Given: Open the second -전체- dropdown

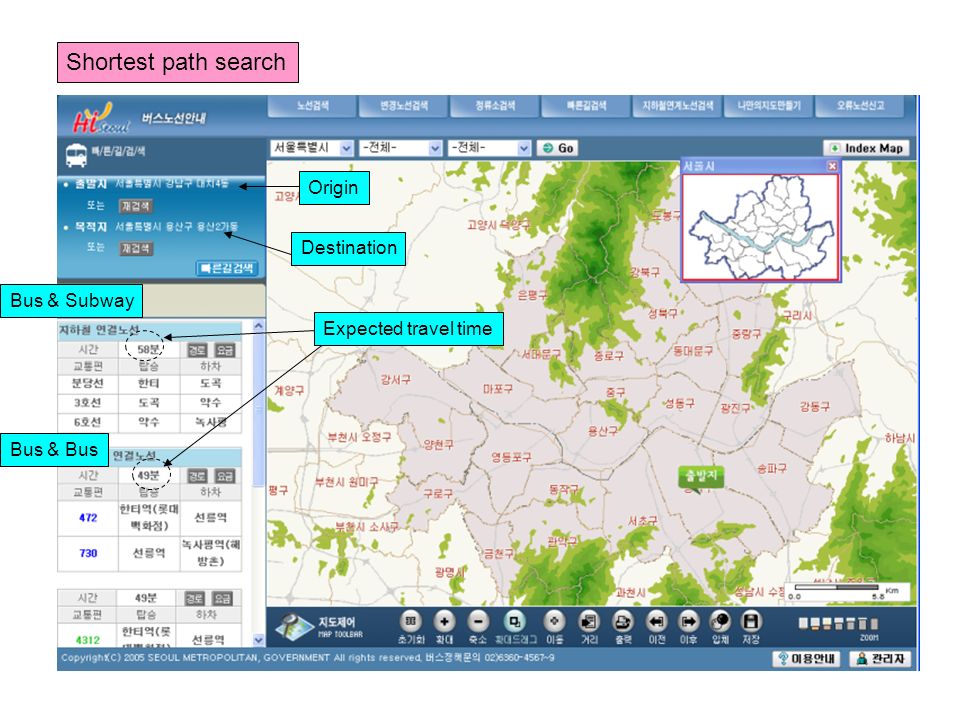Looking at the screenshot, I should [x=489, y=148].
